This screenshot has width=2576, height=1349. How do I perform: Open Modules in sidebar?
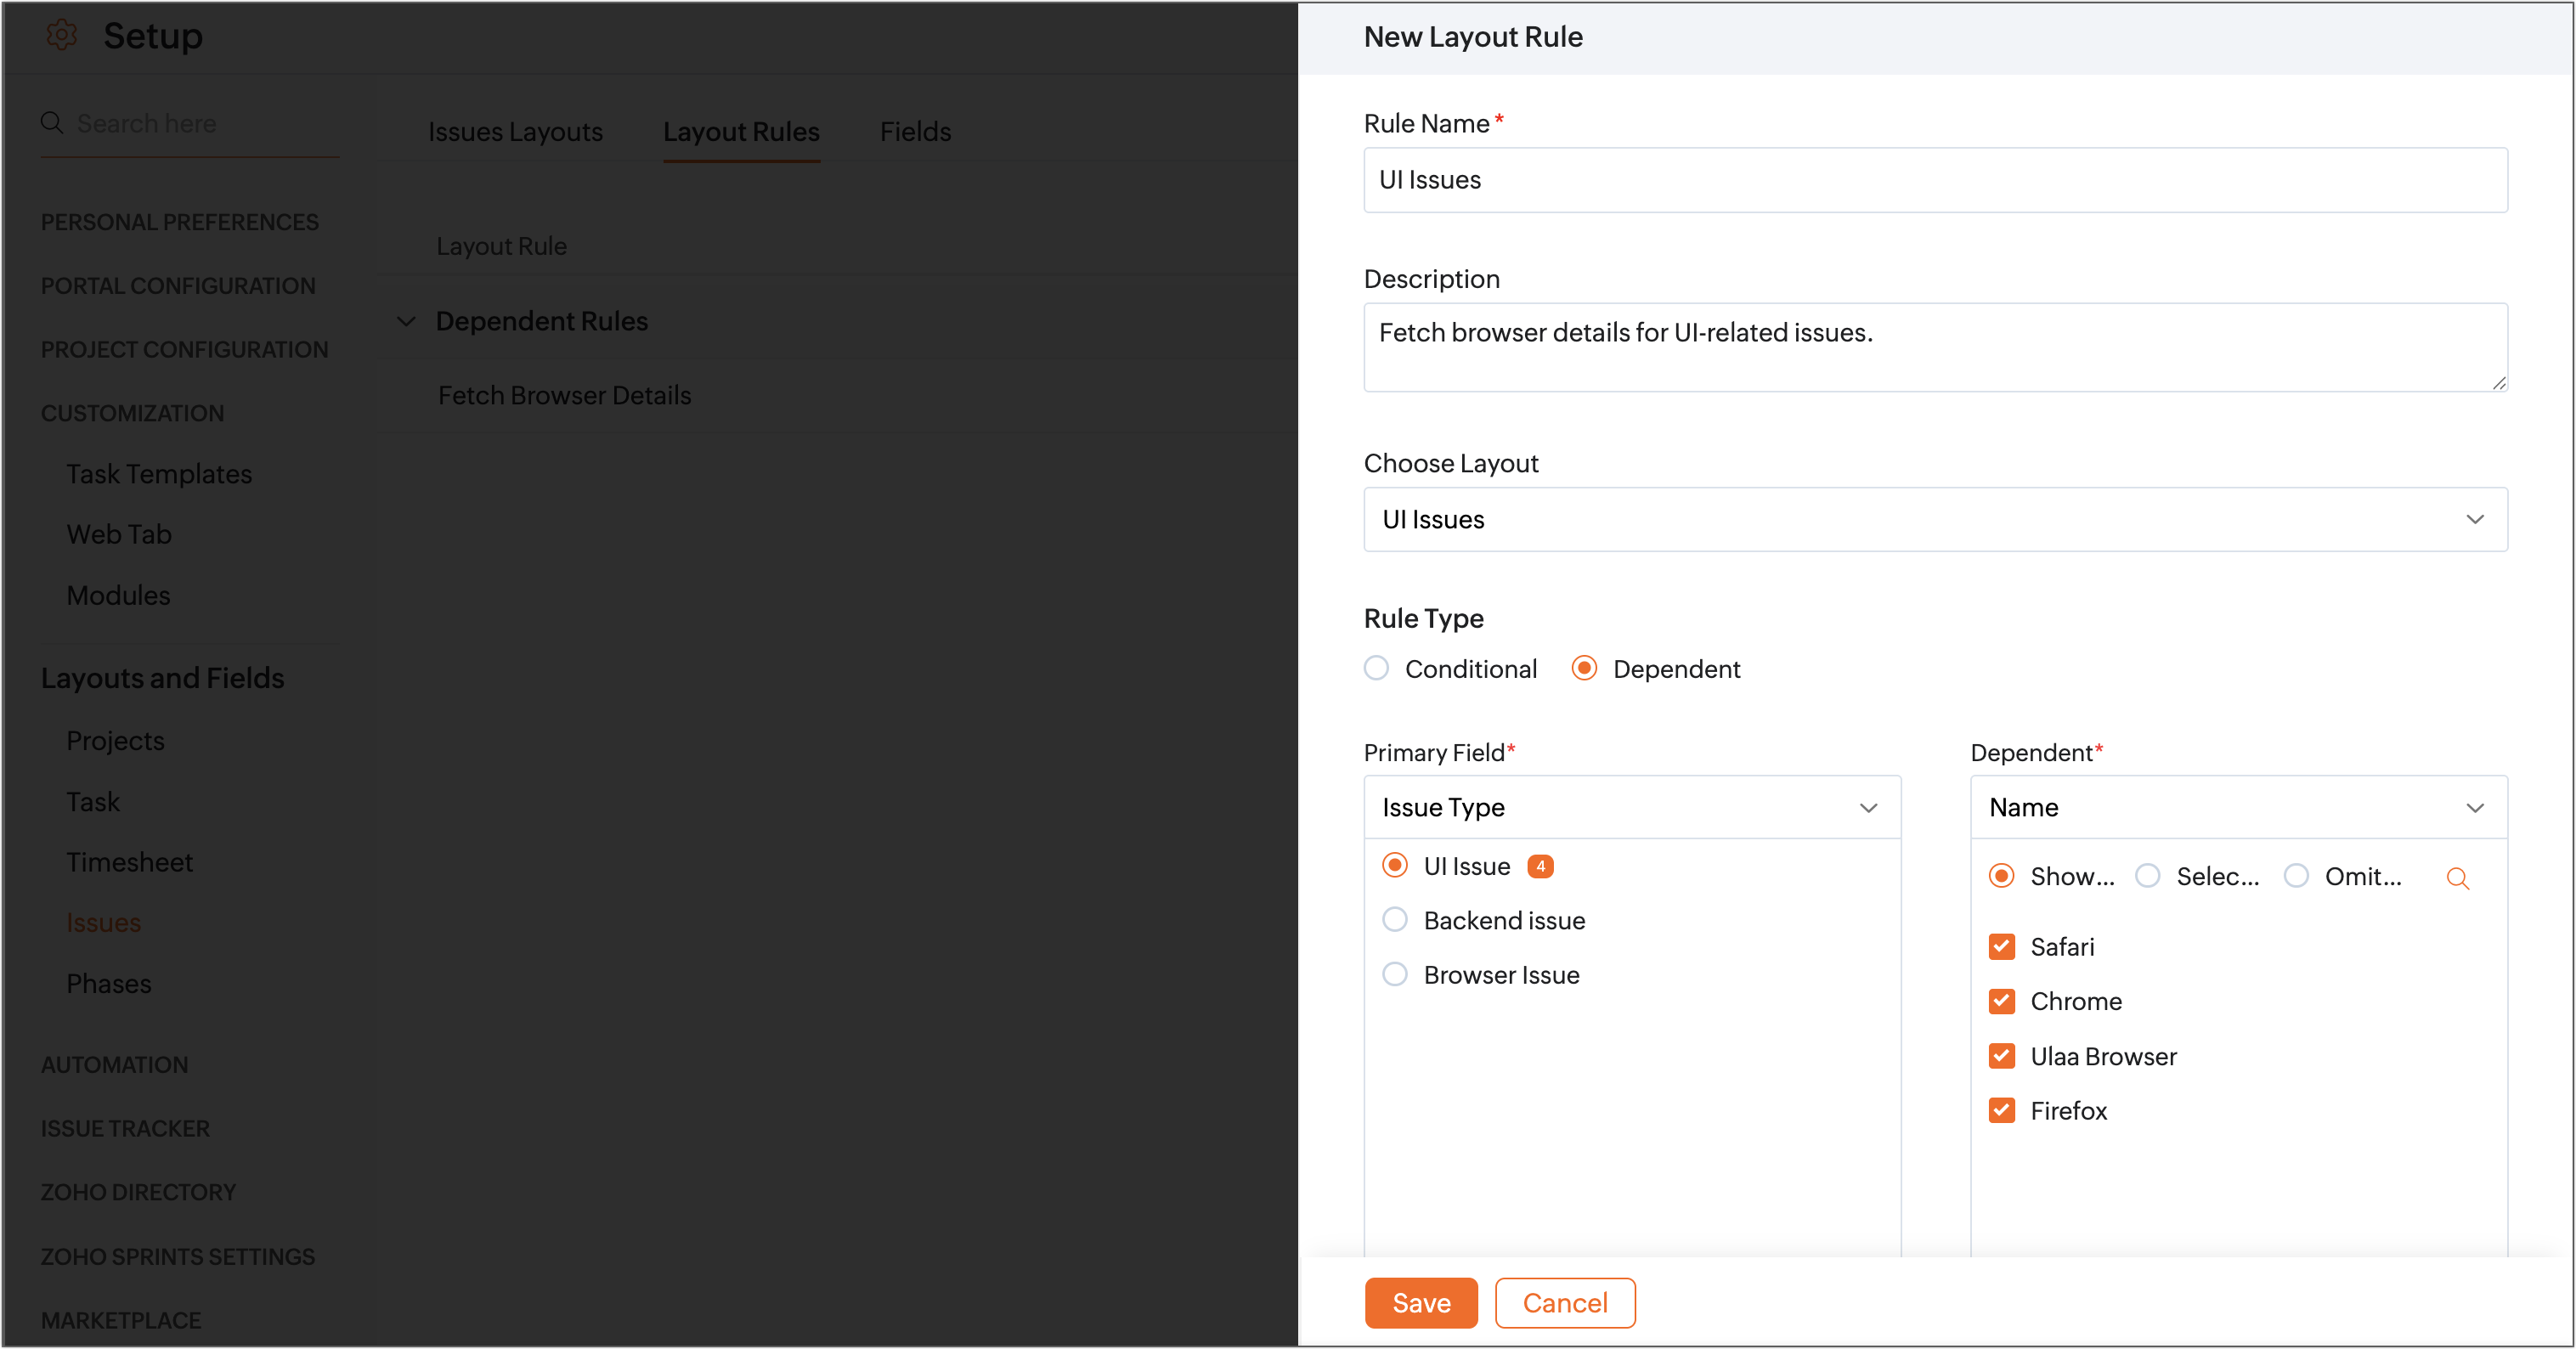118,595
